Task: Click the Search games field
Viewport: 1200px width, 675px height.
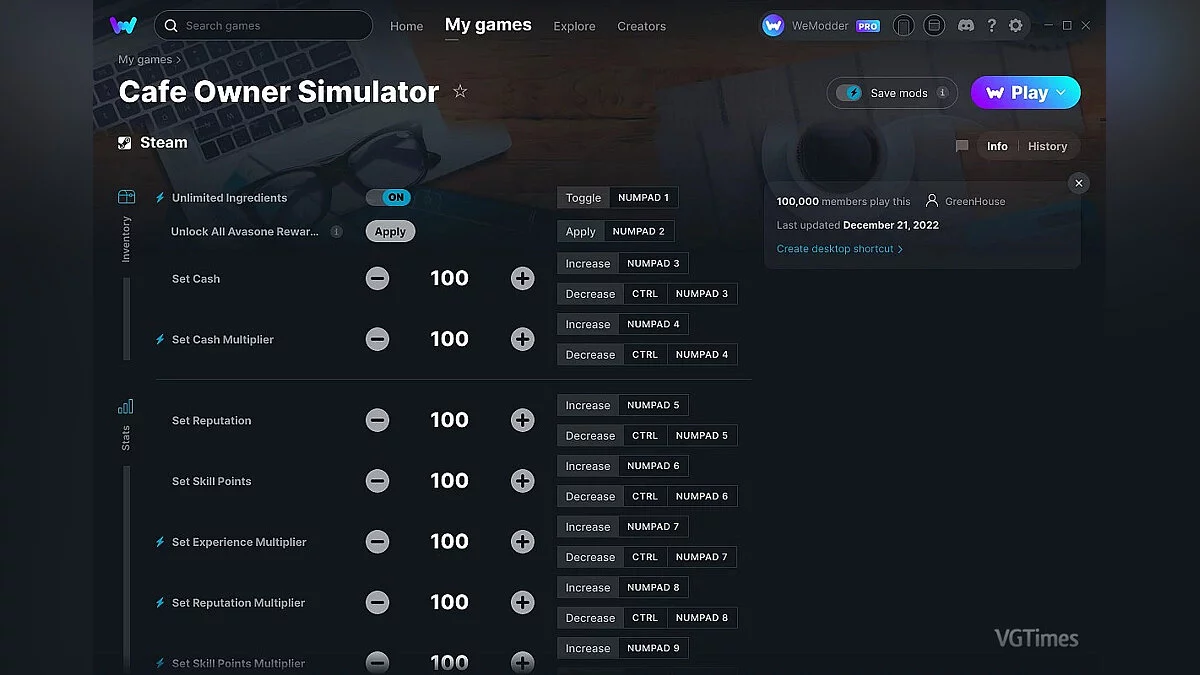Action: (x=264, y=25)
